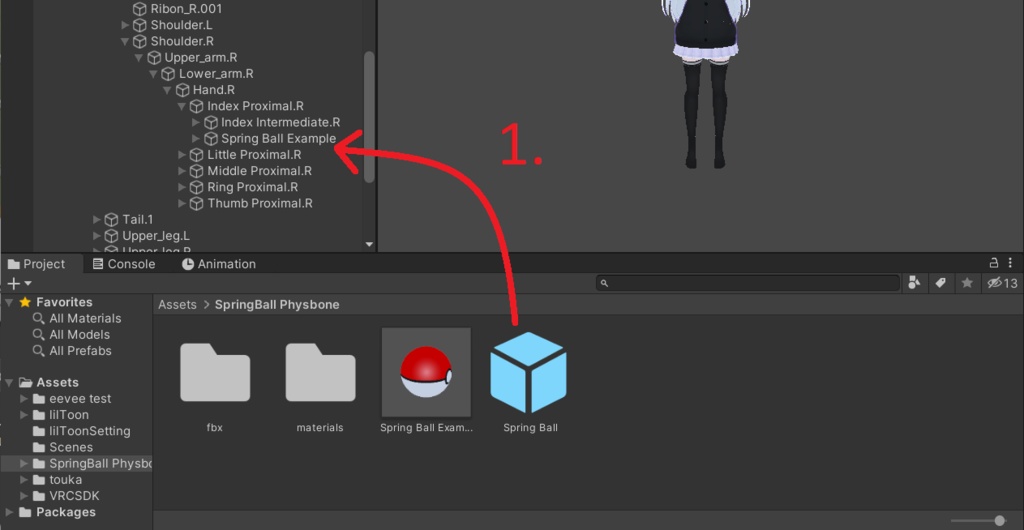Click the Shoulder.L cube icon

coord(140,25)
